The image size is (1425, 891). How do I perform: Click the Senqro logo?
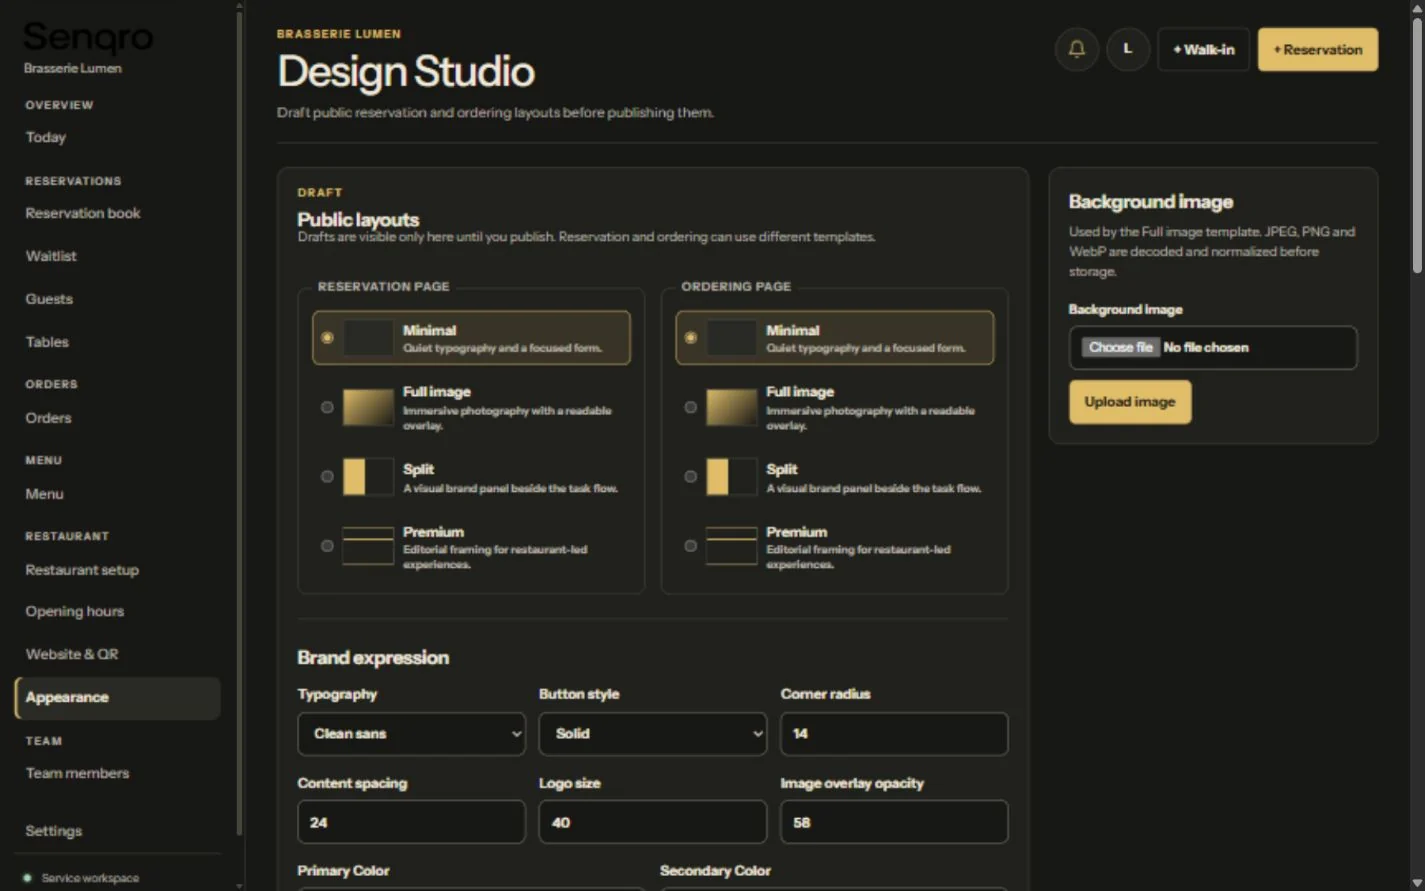(88, 38)
